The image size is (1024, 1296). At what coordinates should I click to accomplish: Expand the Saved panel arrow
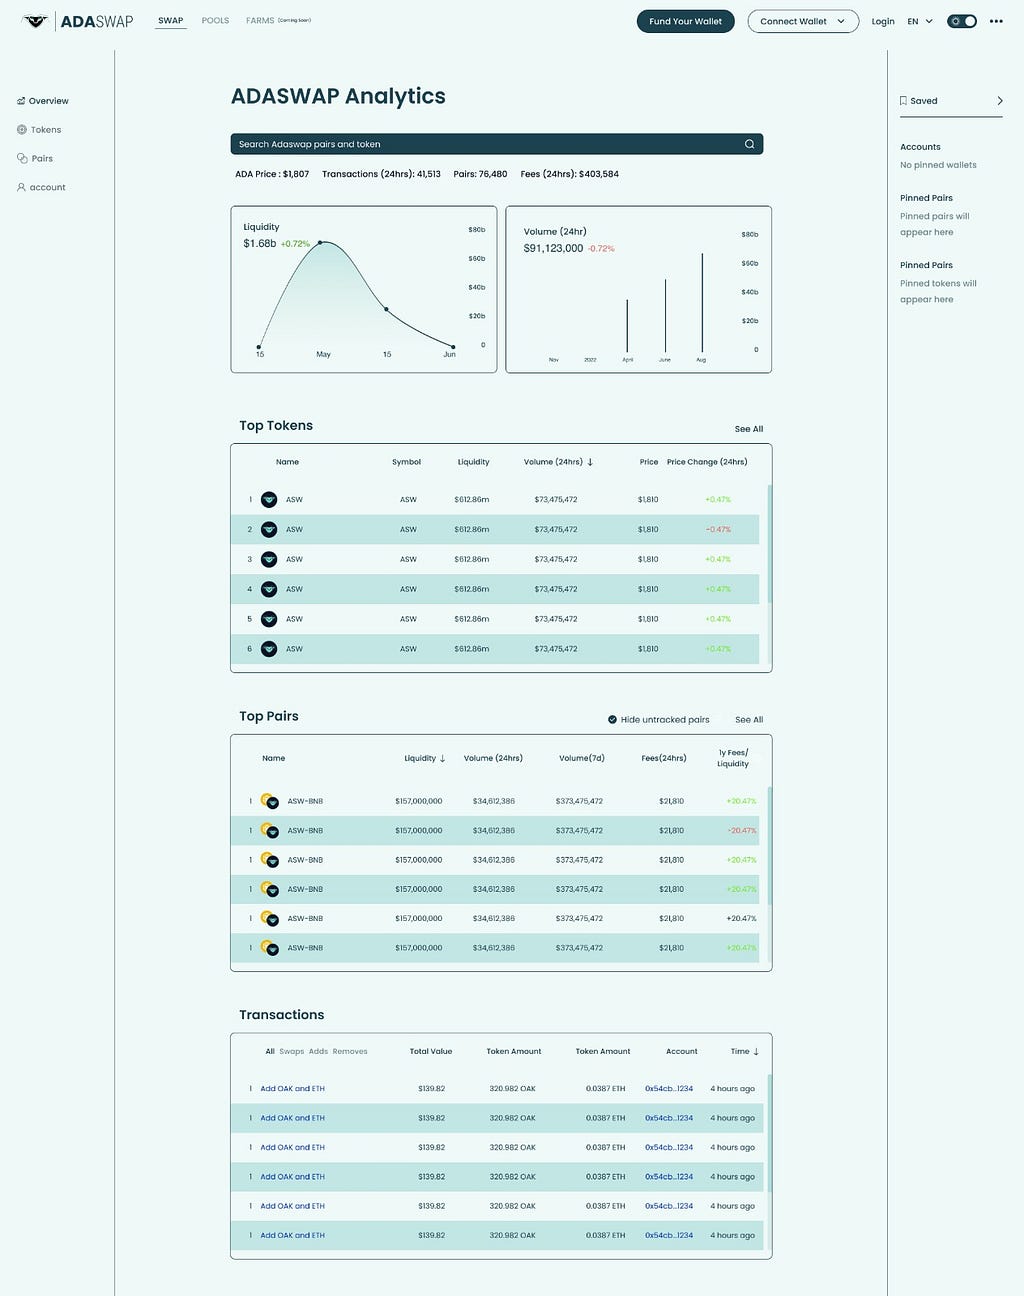tap(1000, 101)
